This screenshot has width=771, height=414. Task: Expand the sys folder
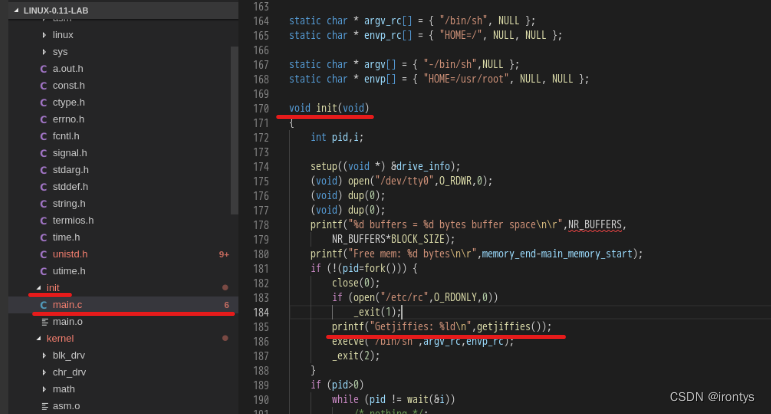point(44,52)
